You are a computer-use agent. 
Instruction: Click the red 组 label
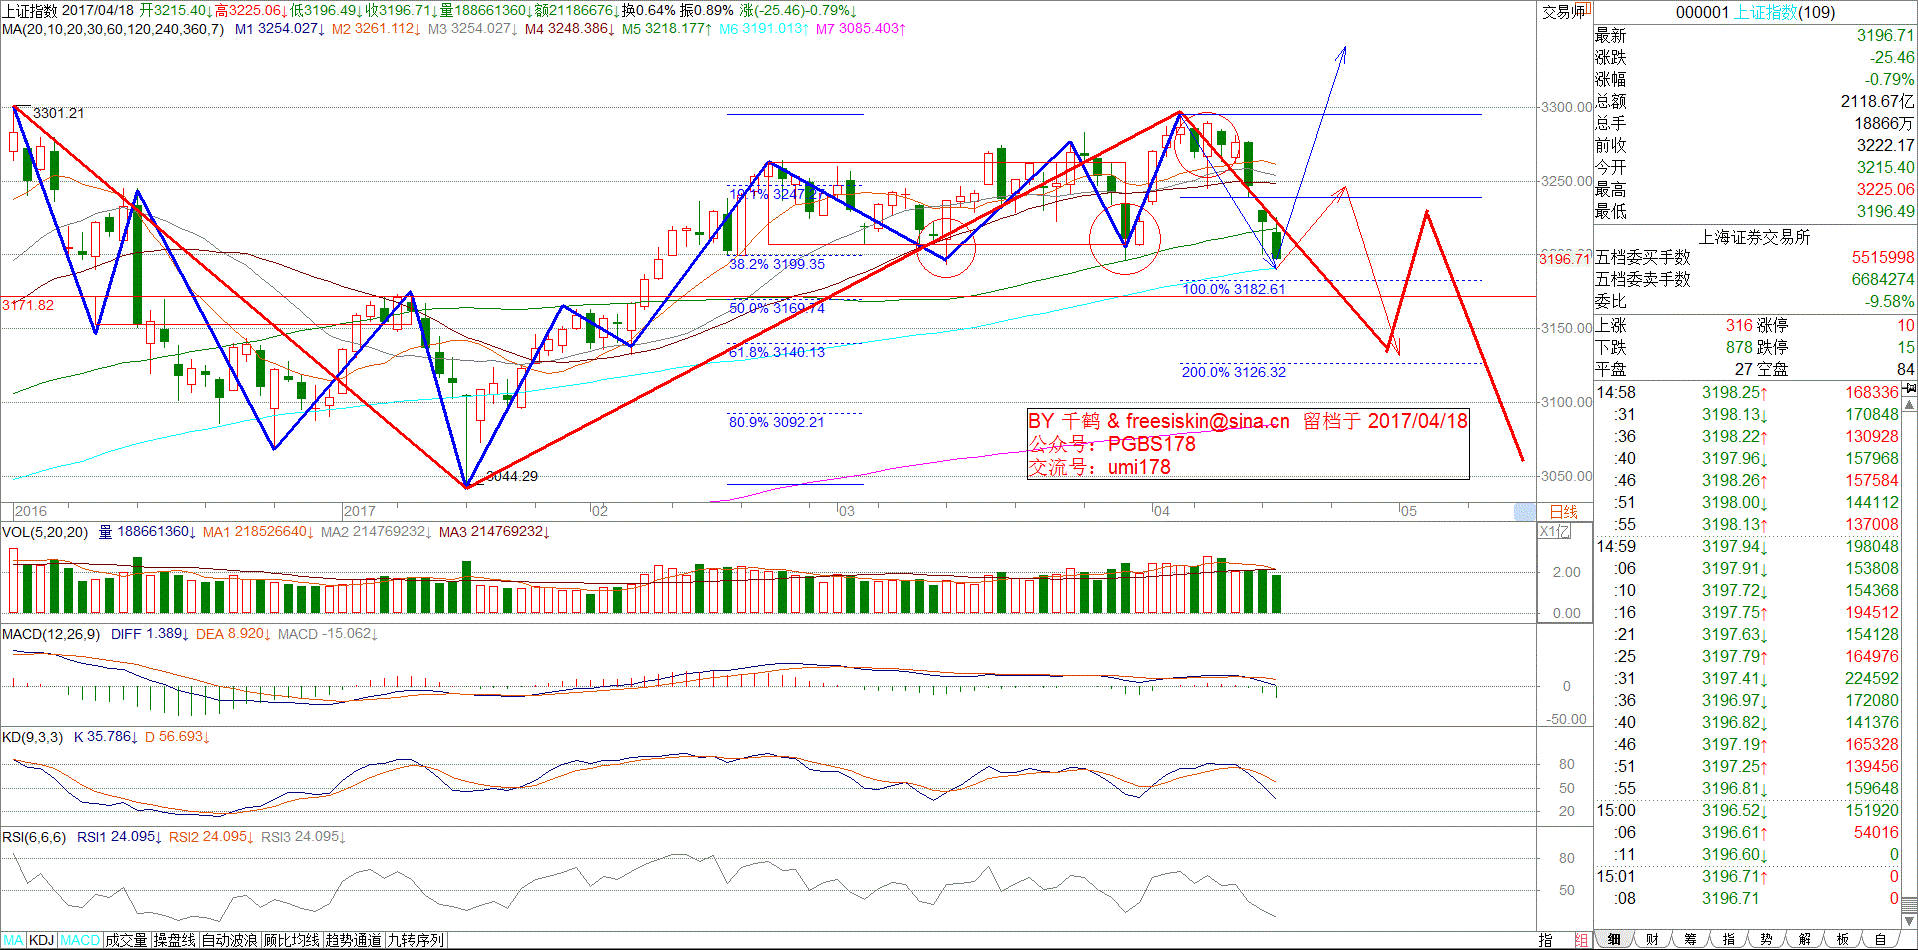(x=1581, y=940)
